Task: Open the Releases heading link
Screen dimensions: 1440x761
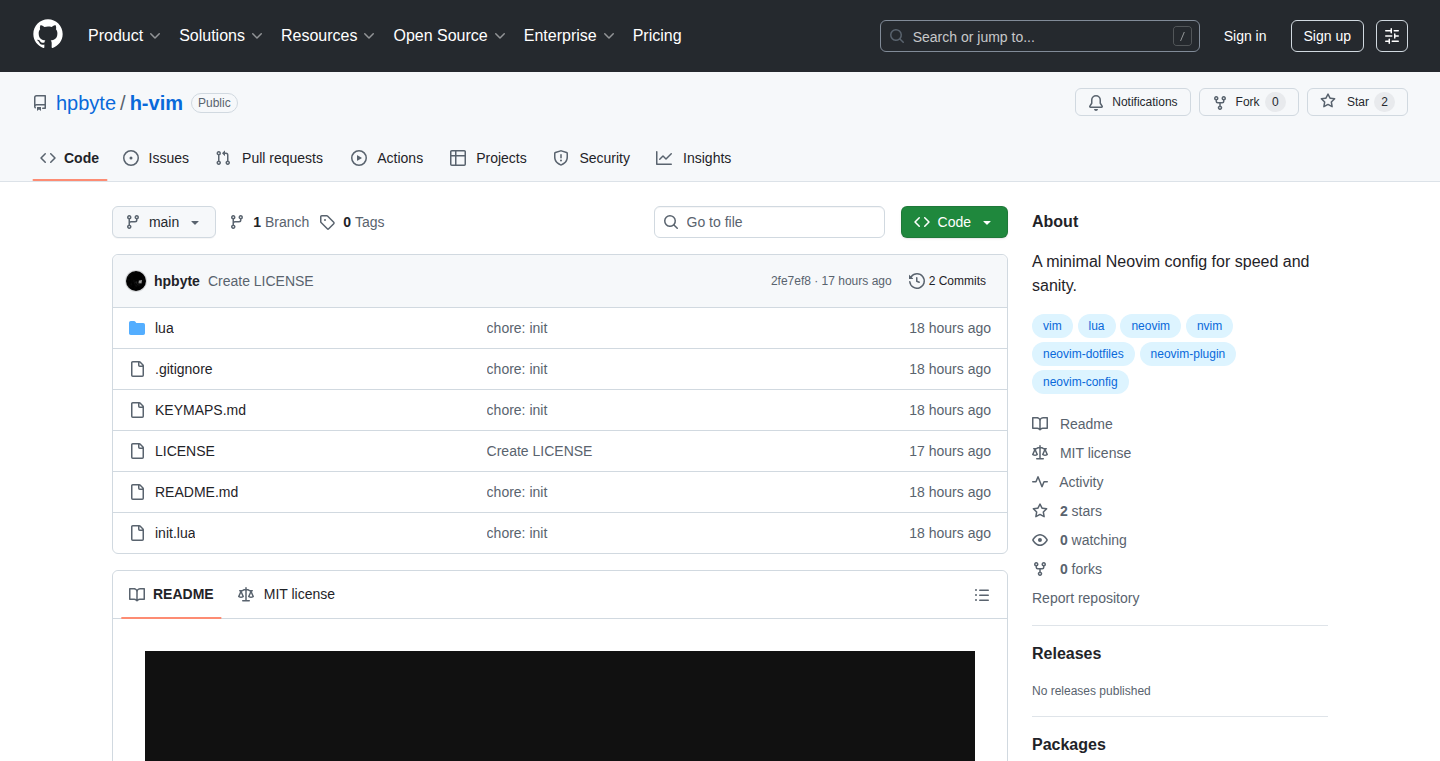Action: point(1066,653)
